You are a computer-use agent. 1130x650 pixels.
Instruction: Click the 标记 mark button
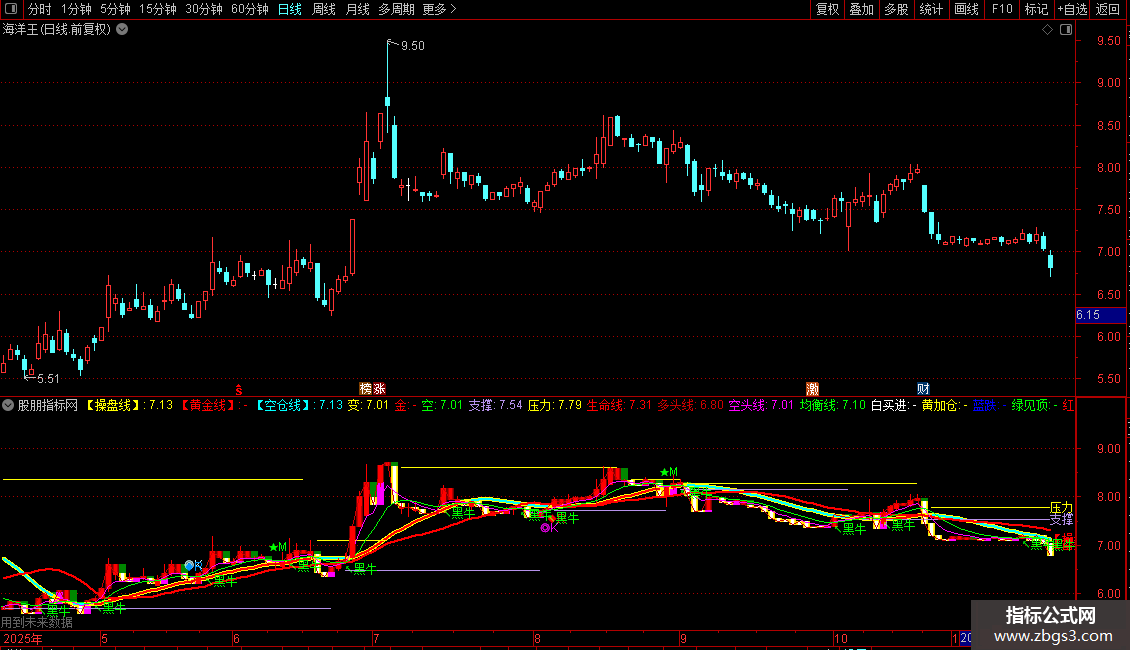pos(1036,9)
